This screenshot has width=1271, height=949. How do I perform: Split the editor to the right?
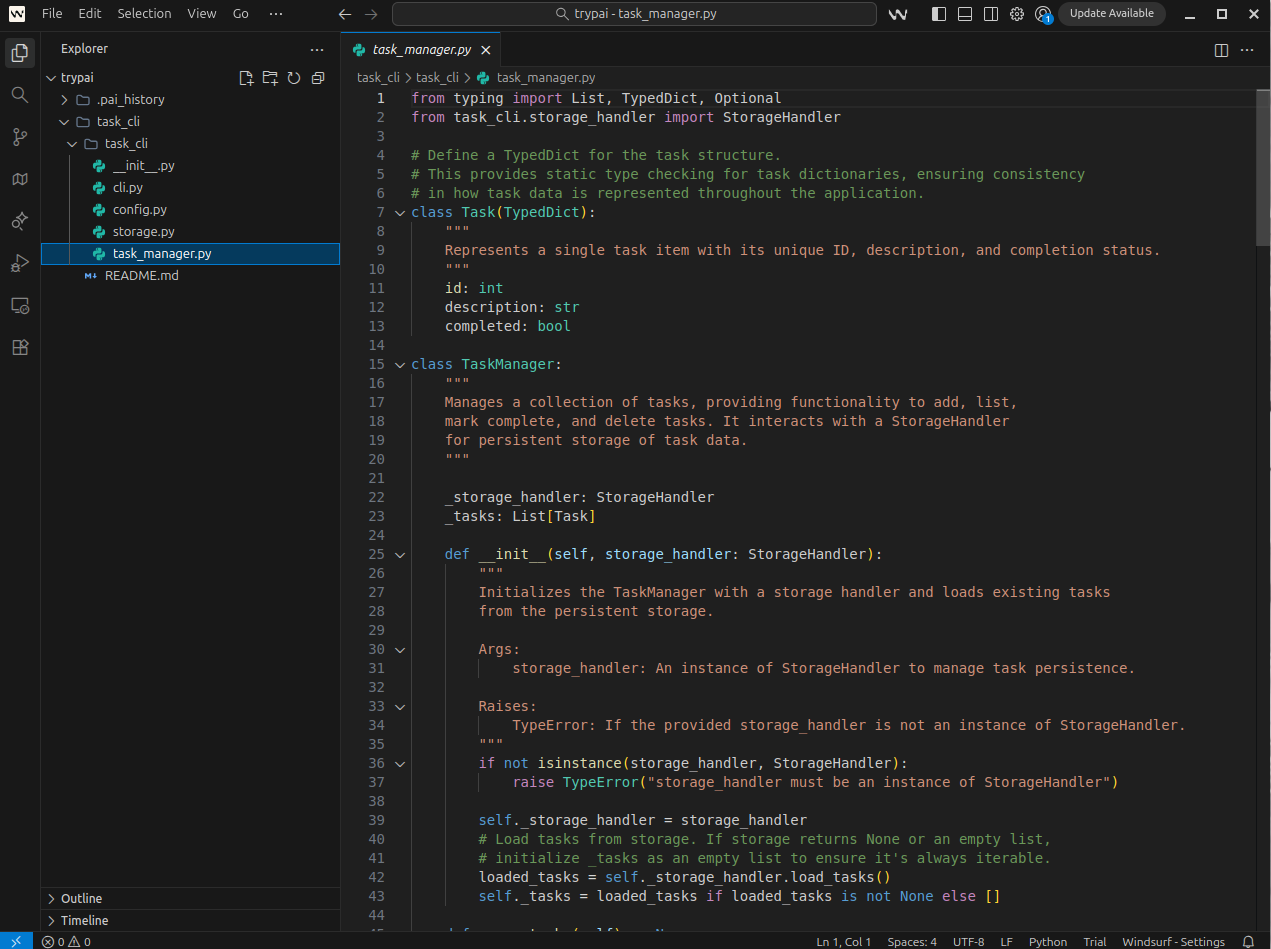coord(1221,50)
